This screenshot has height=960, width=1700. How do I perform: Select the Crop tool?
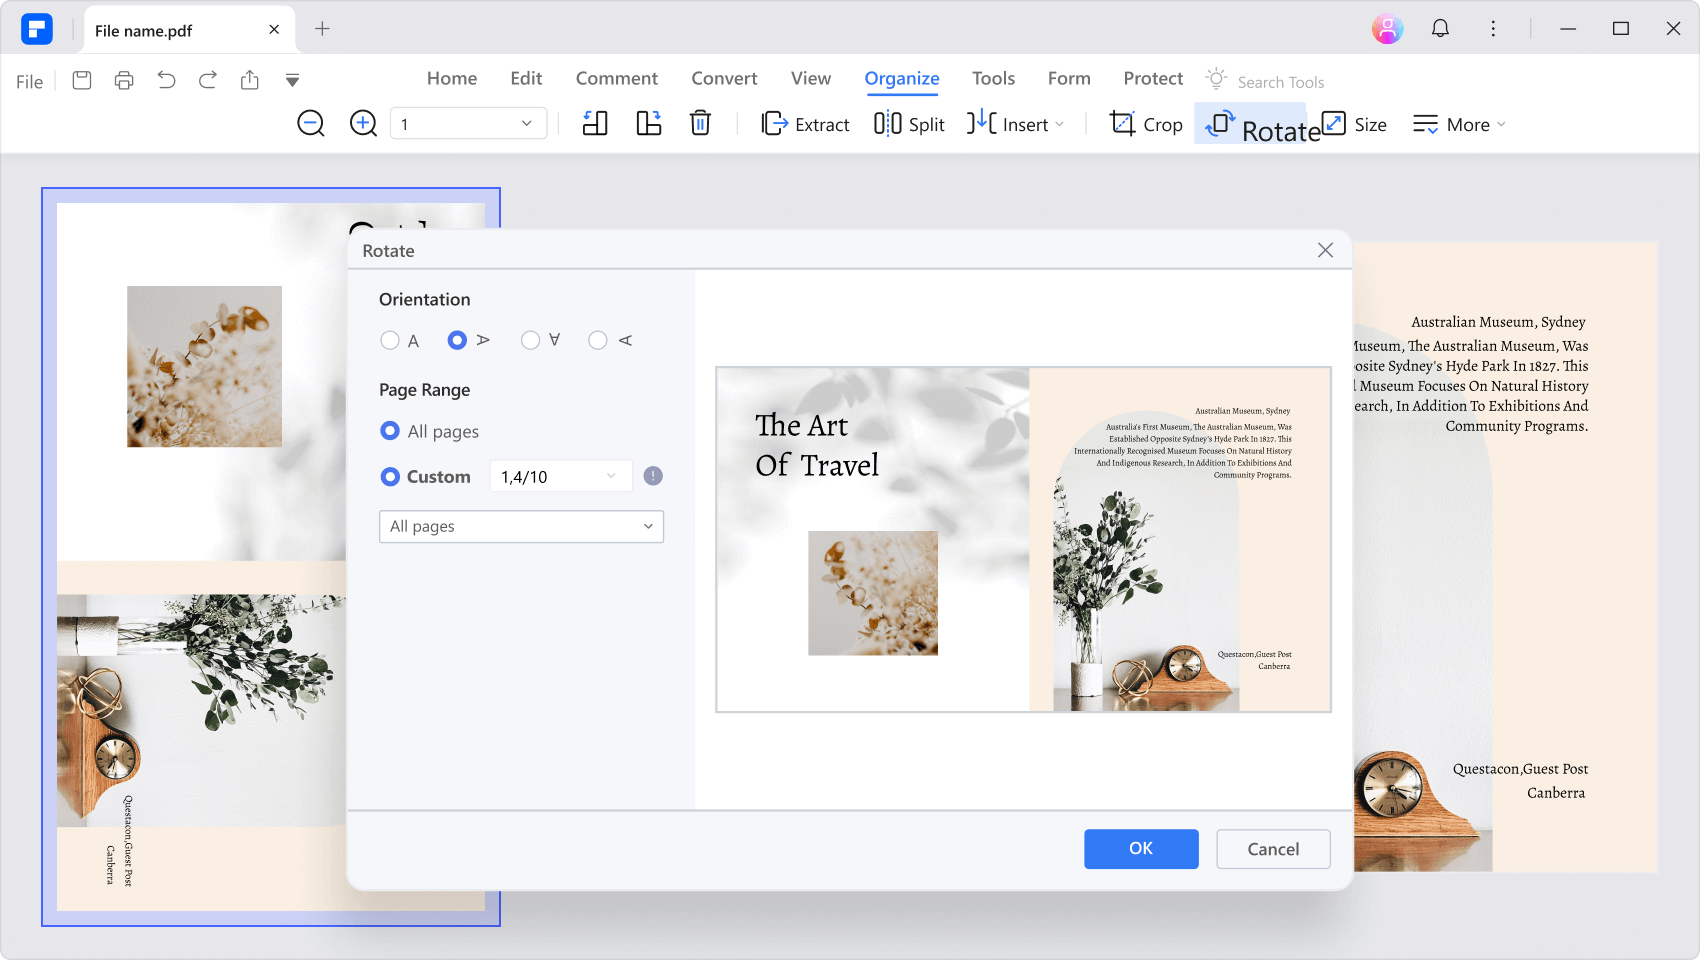pos(1146,124)
